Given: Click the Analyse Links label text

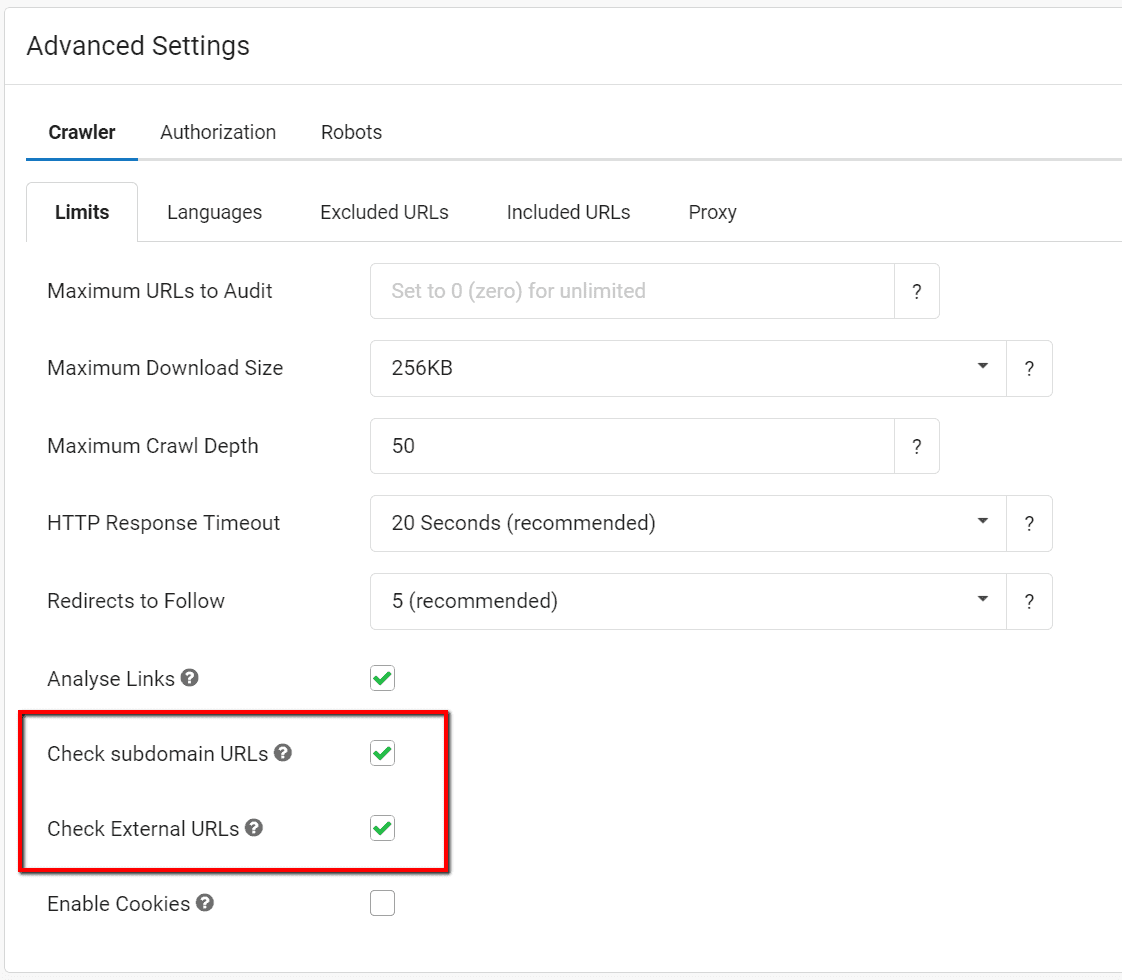Looking at the screenshot, I should pos(111,679).
